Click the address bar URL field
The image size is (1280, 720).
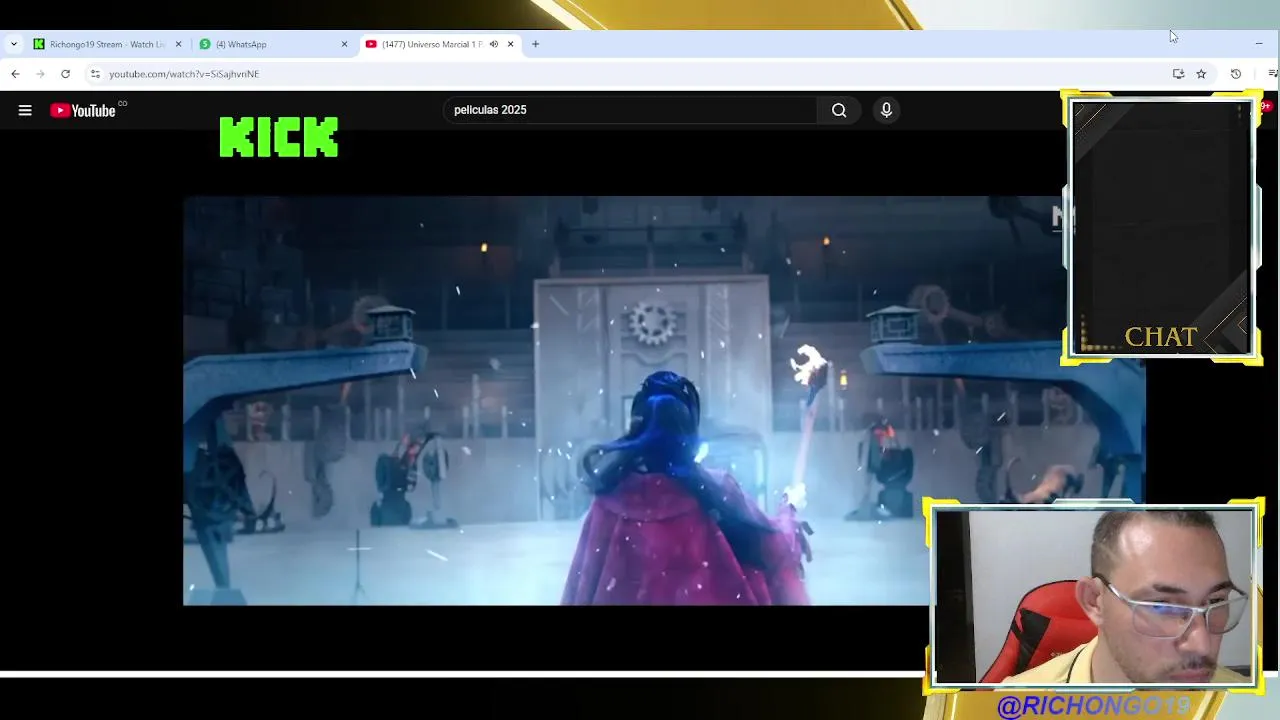pos(630,74)
